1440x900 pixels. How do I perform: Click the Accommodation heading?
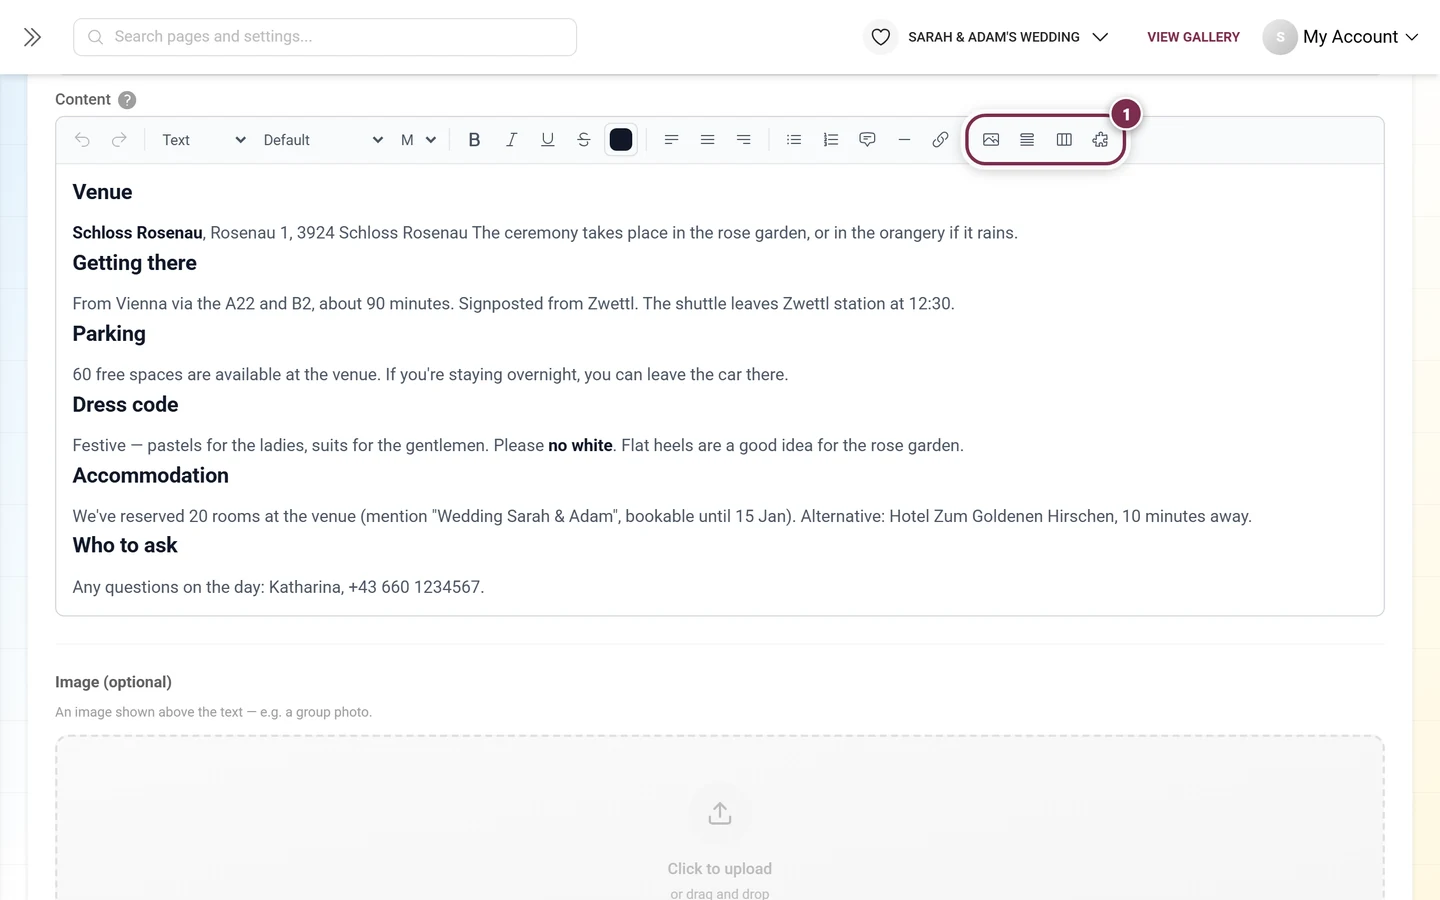150,476
